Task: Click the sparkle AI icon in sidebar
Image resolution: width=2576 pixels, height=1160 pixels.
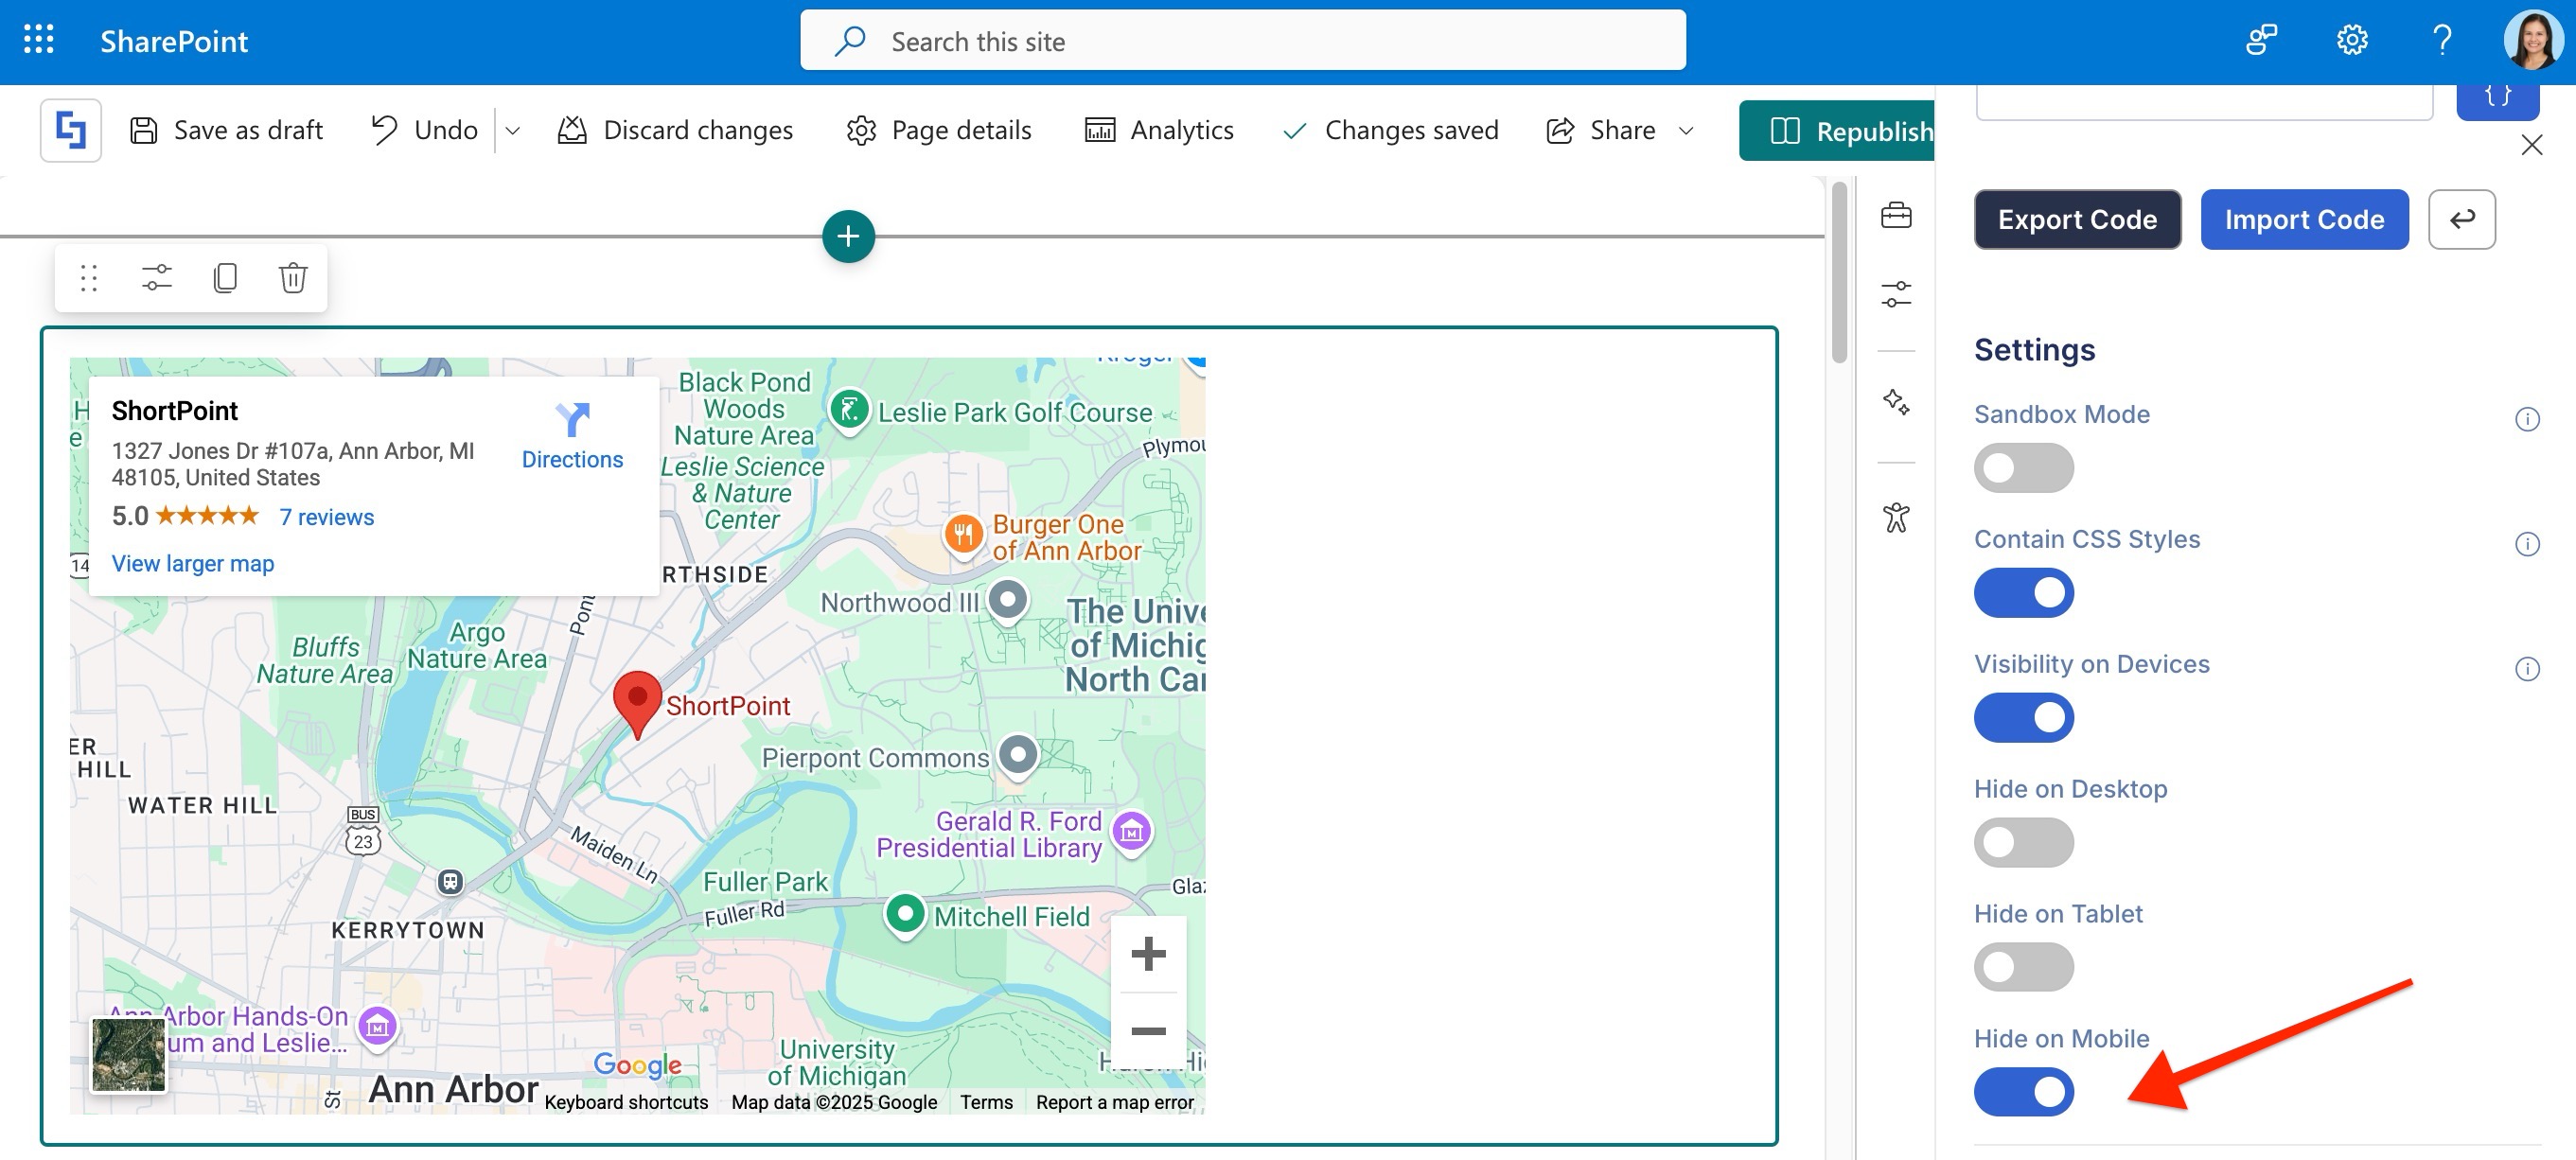Action: tap(1895, 402)
